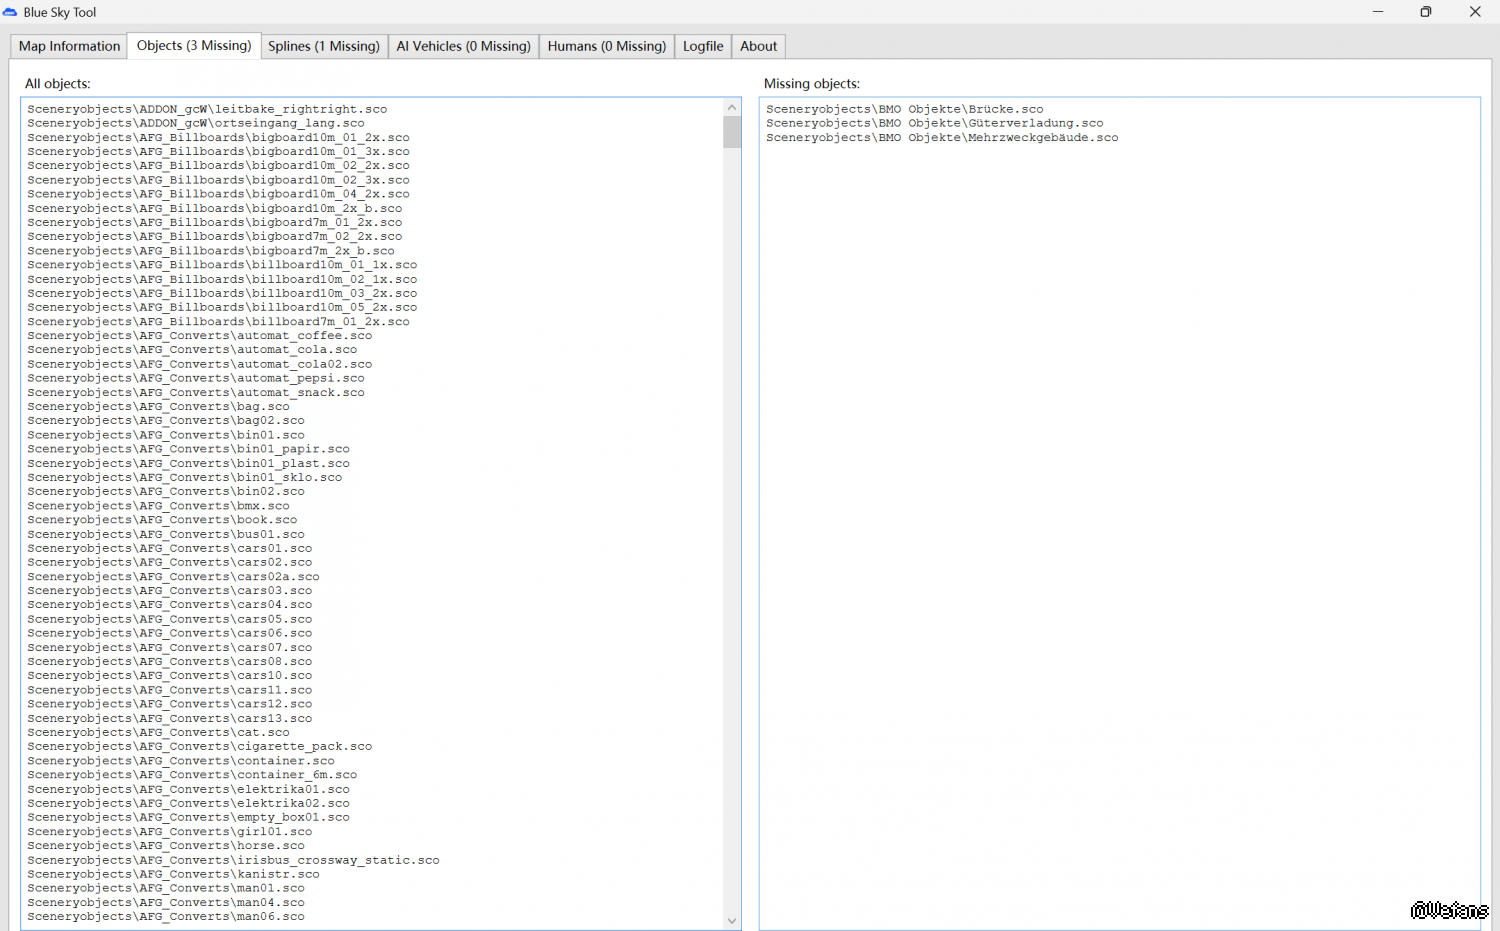Screen dimensions: 1500x931
Task: Select leitbake_rightright.sco in All objects
Action: [207, 109]
